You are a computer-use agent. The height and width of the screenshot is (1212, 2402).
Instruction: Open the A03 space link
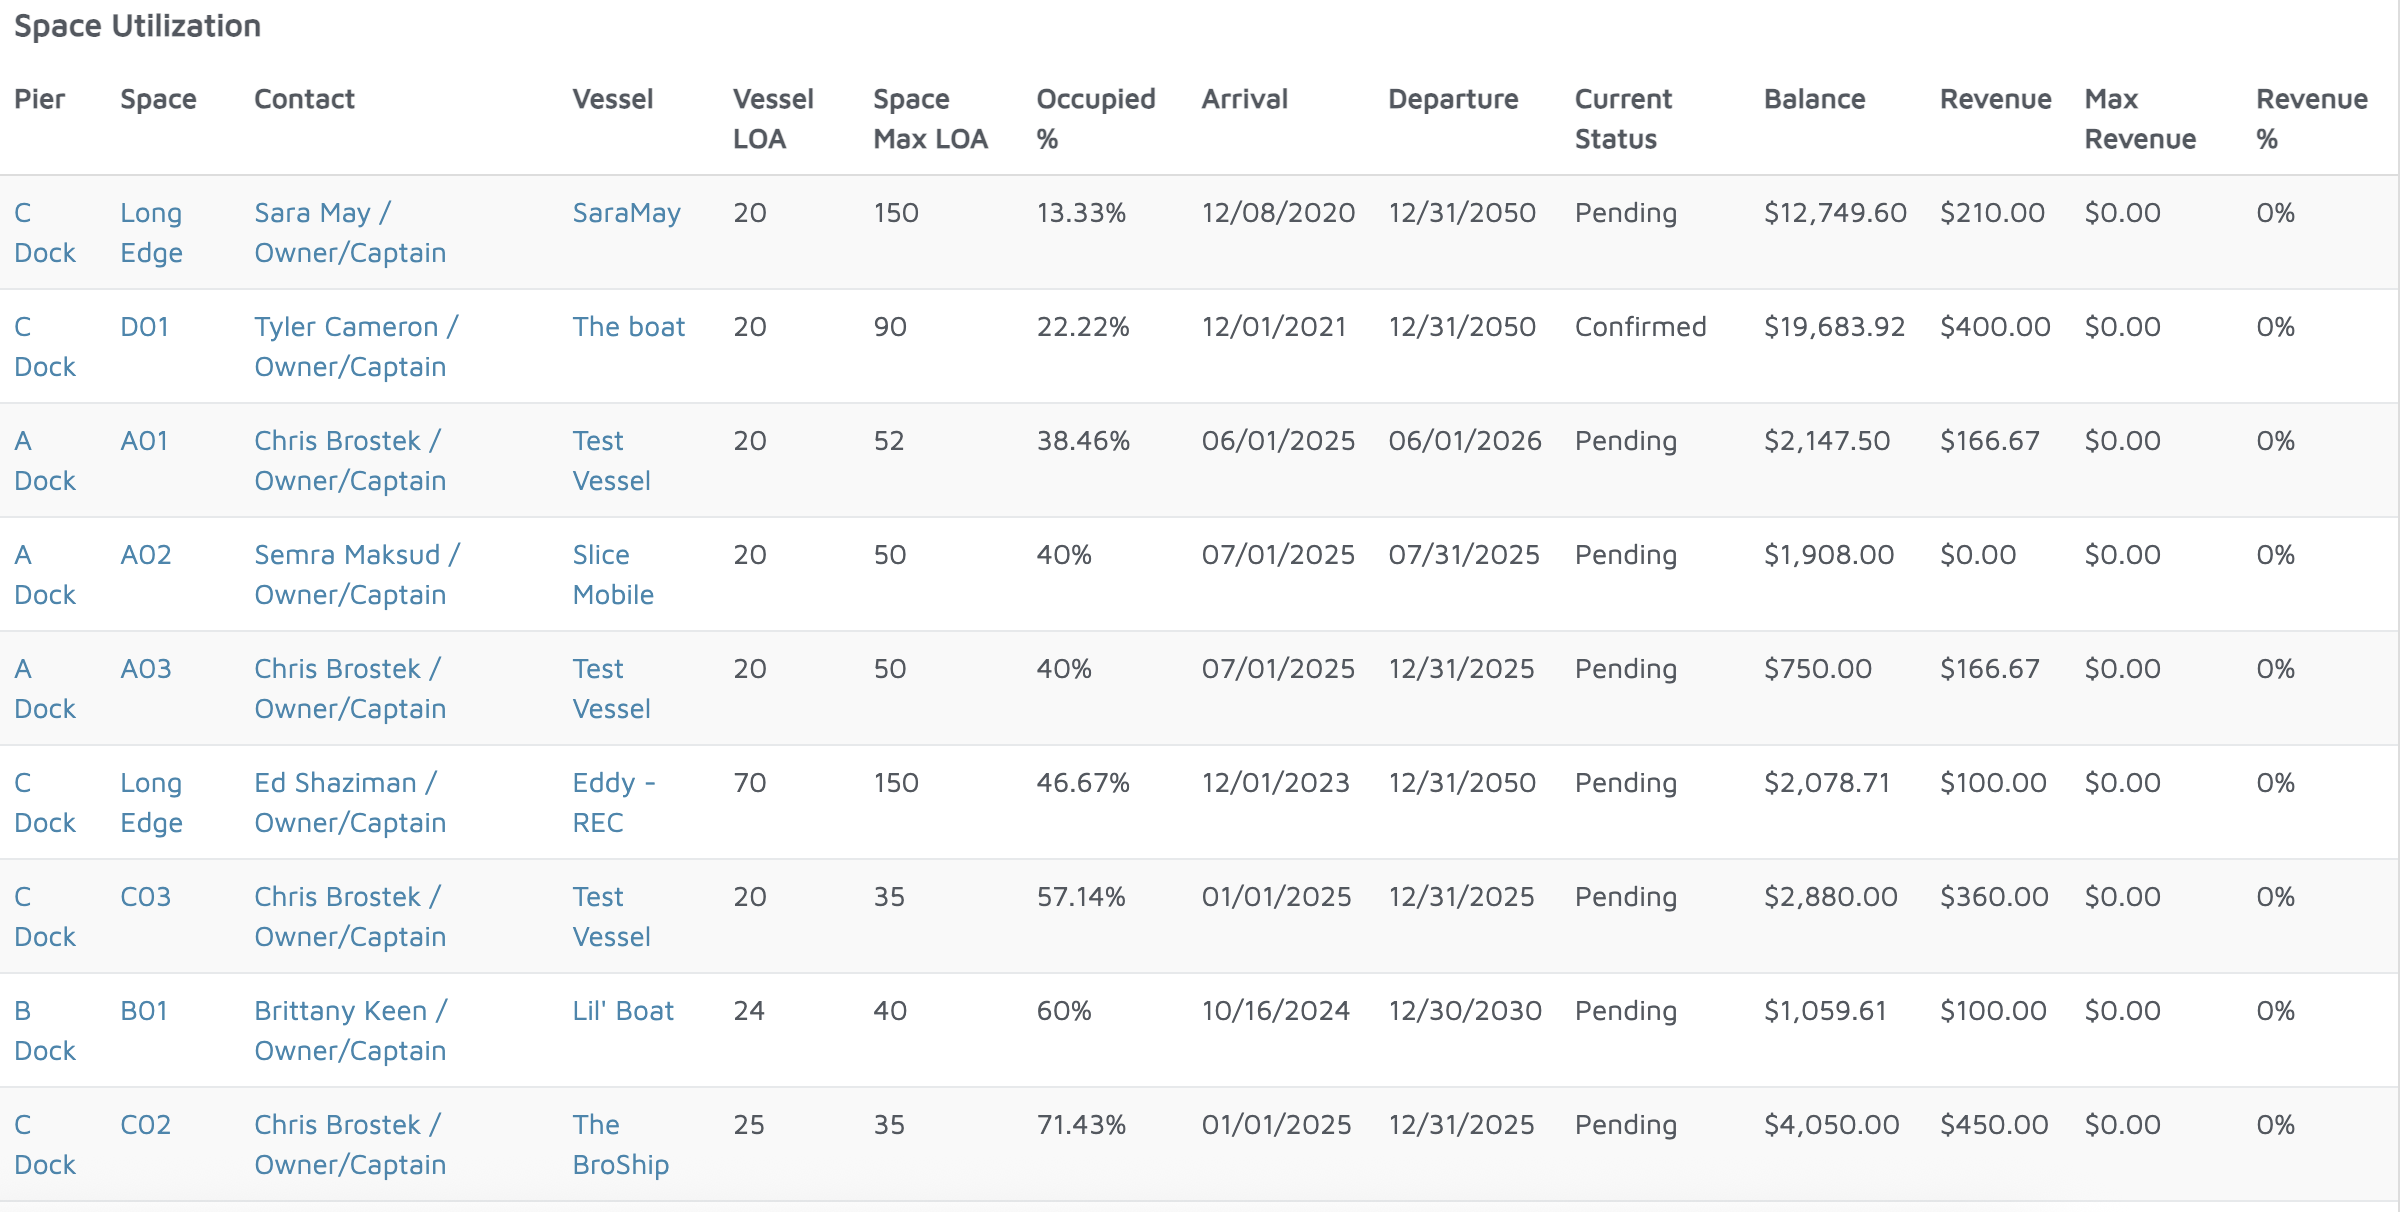coord(146,669)
